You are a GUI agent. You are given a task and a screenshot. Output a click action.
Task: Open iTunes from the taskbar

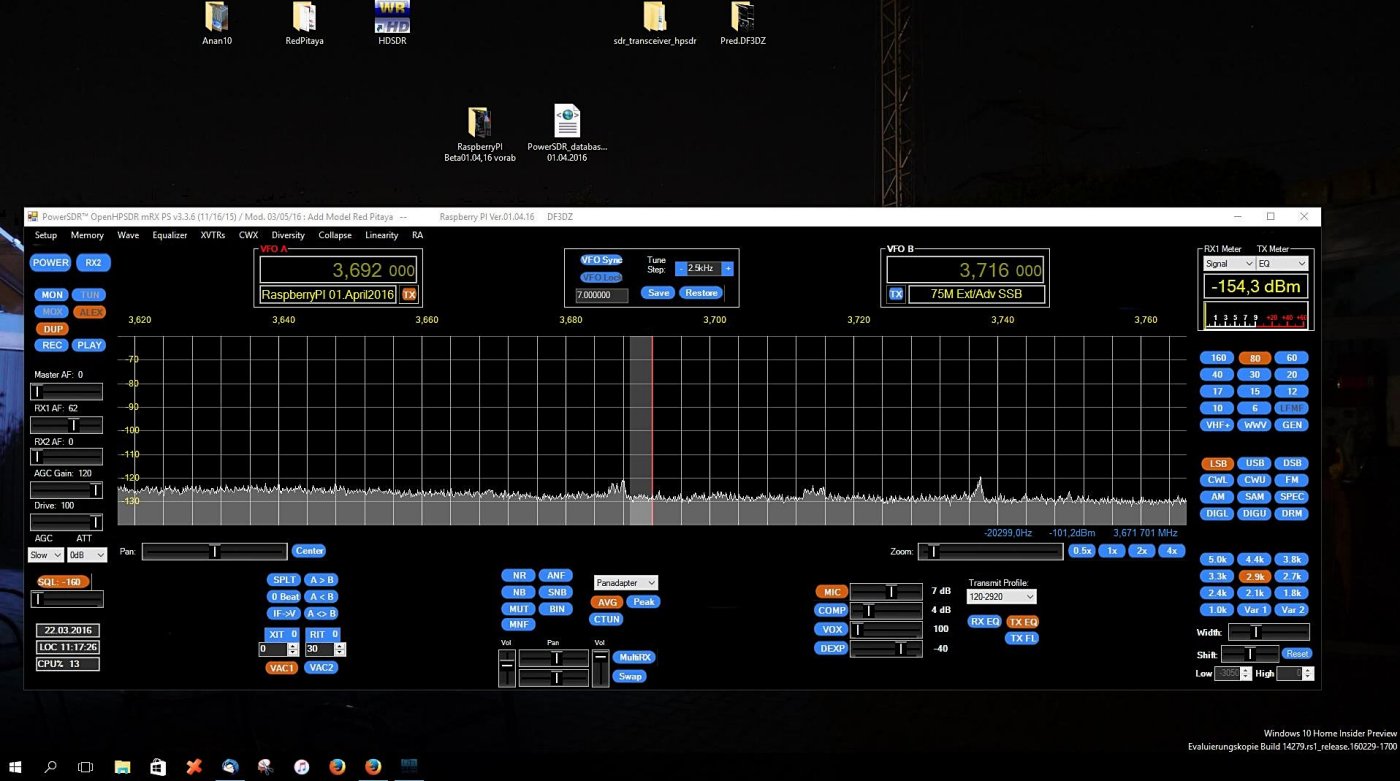click(x=301, y=767)
